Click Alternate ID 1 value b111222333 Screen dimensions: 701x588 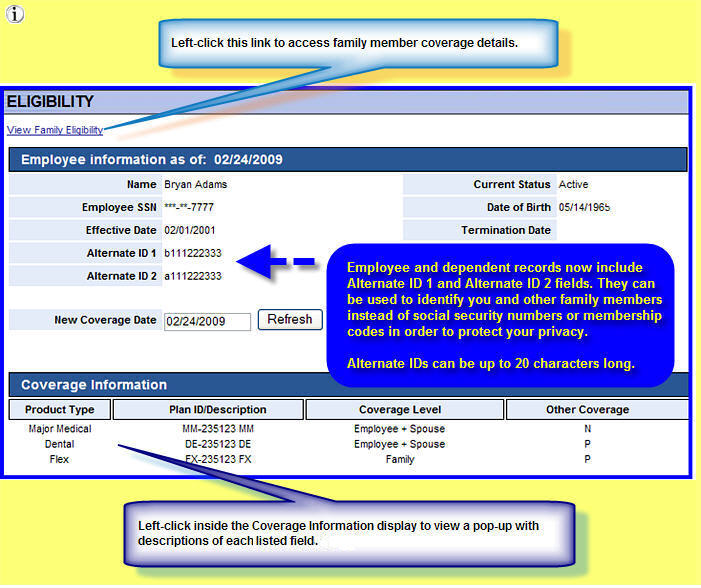193,253
